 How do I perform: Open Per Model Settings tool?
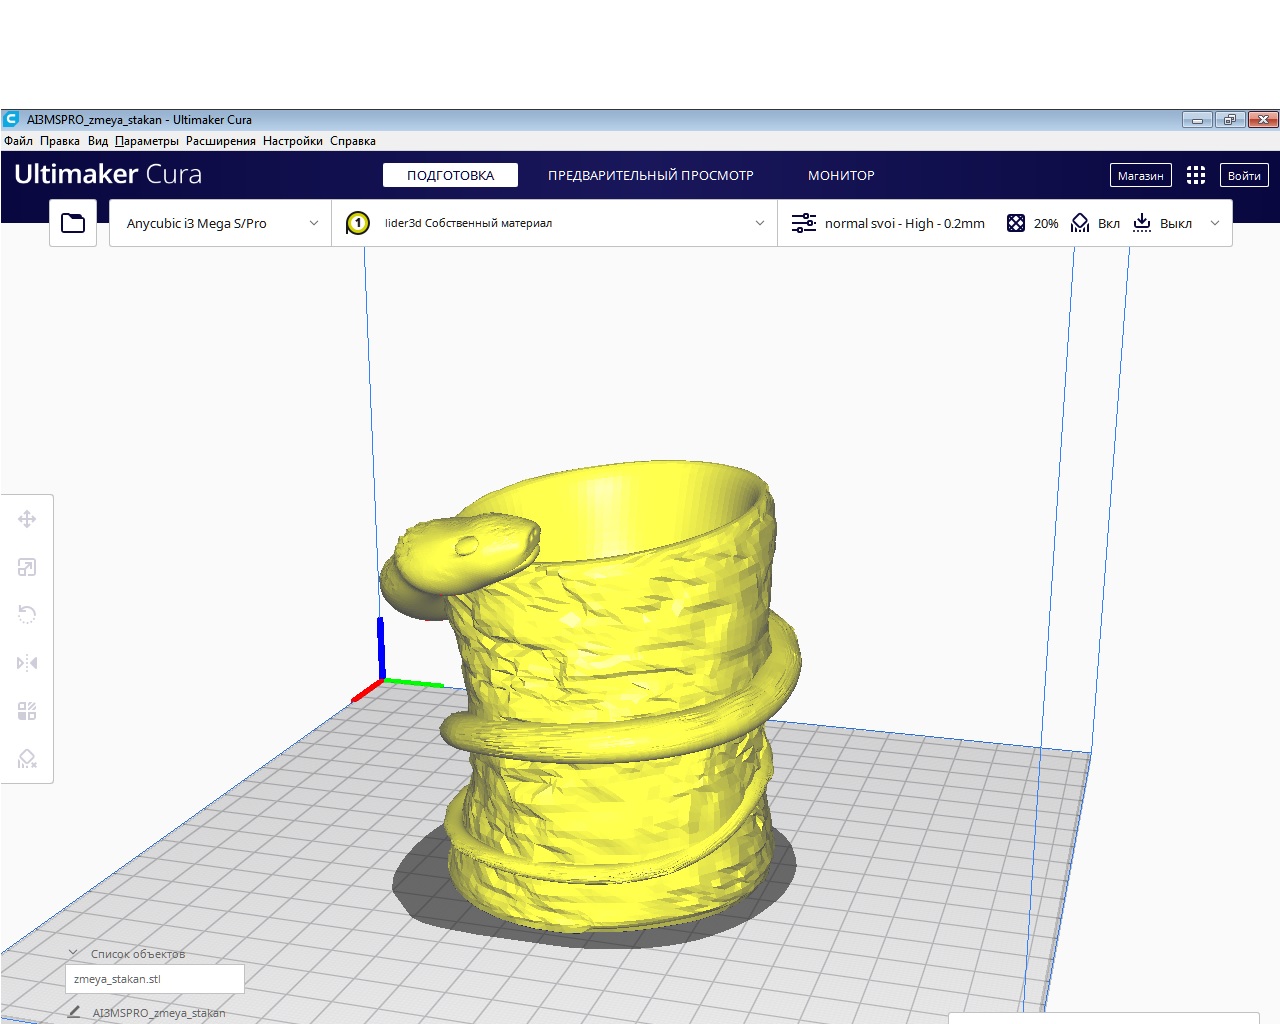[27, 711]
